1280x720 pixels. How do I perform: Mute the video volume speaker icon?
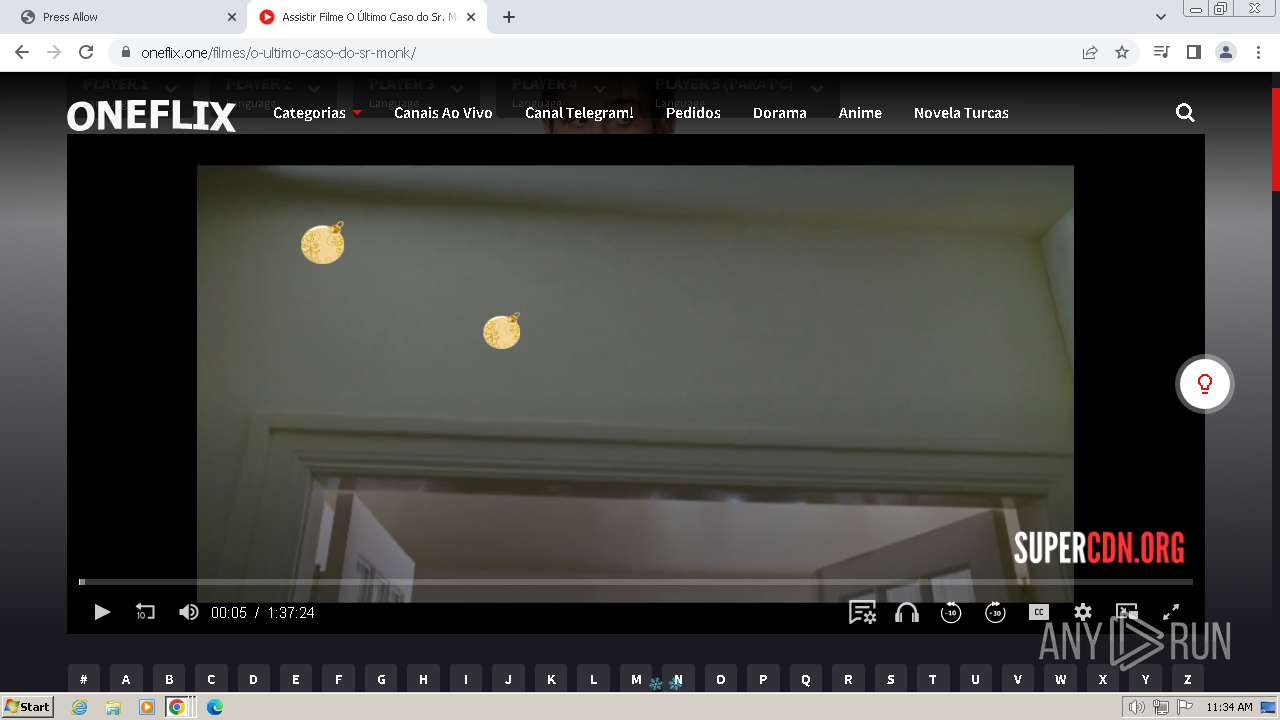click(188, 612)
